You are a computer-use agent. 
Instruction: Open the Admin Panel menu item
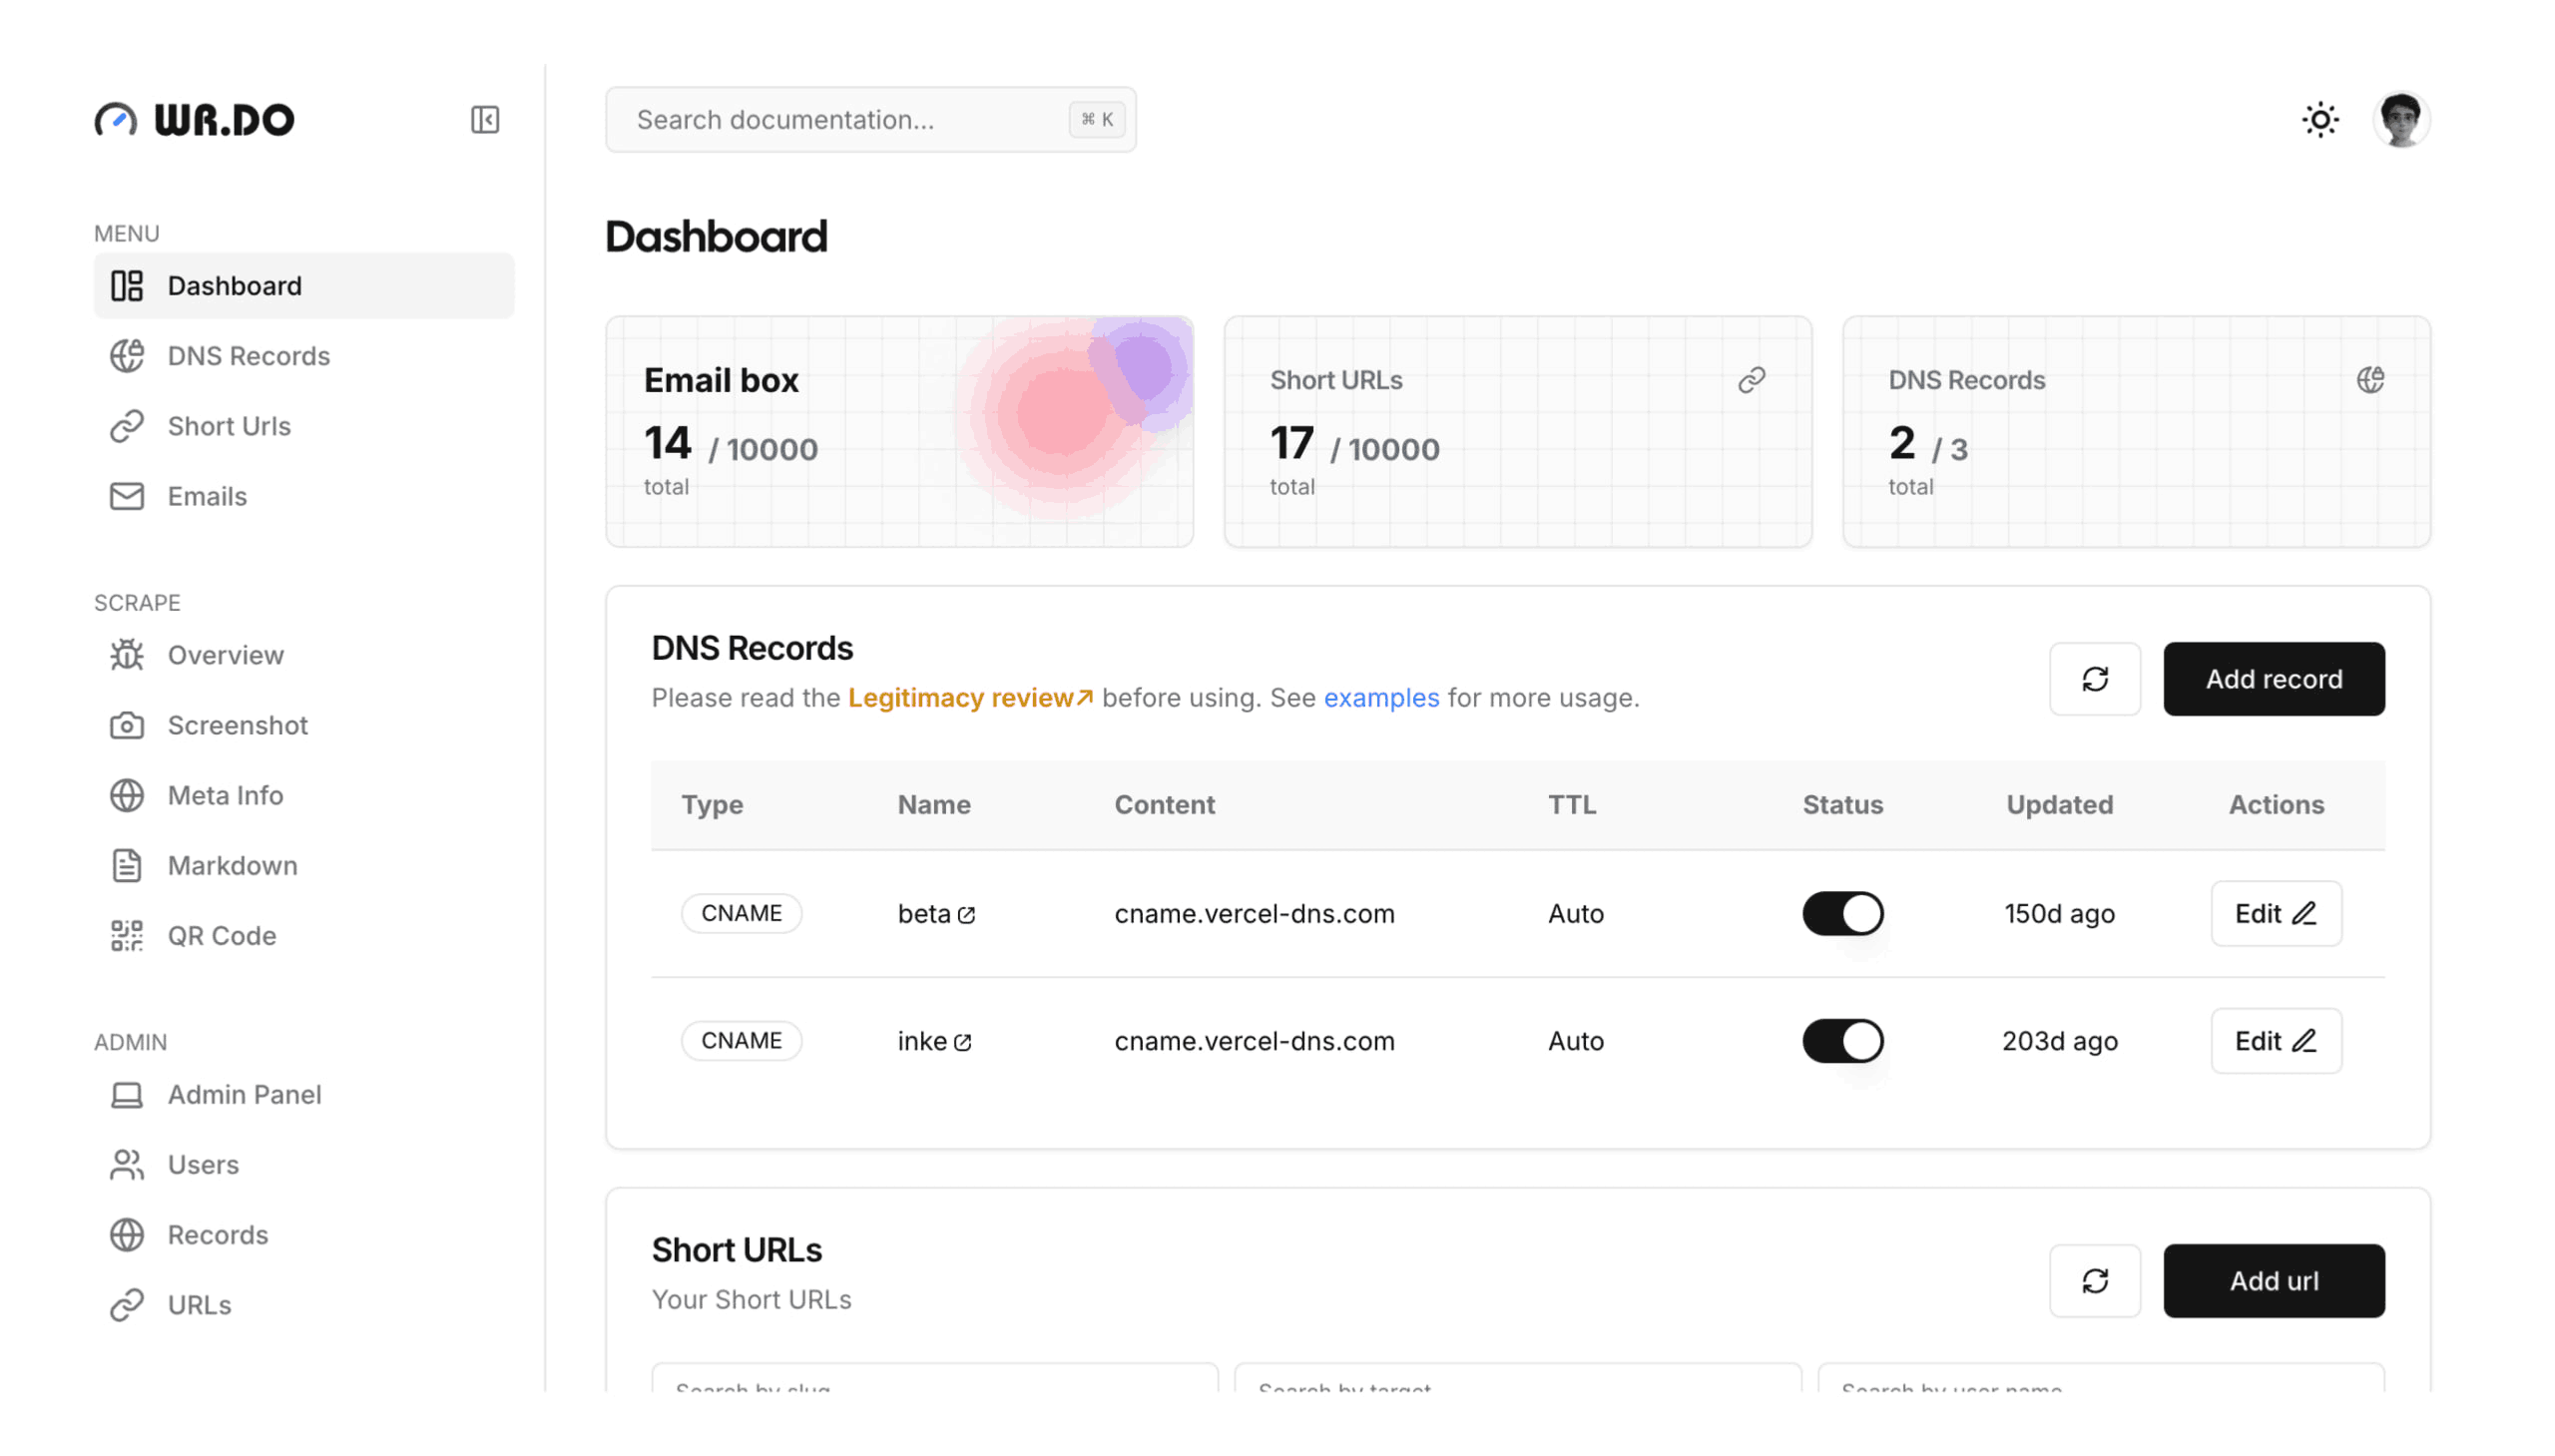click(x=244, y=1095)
